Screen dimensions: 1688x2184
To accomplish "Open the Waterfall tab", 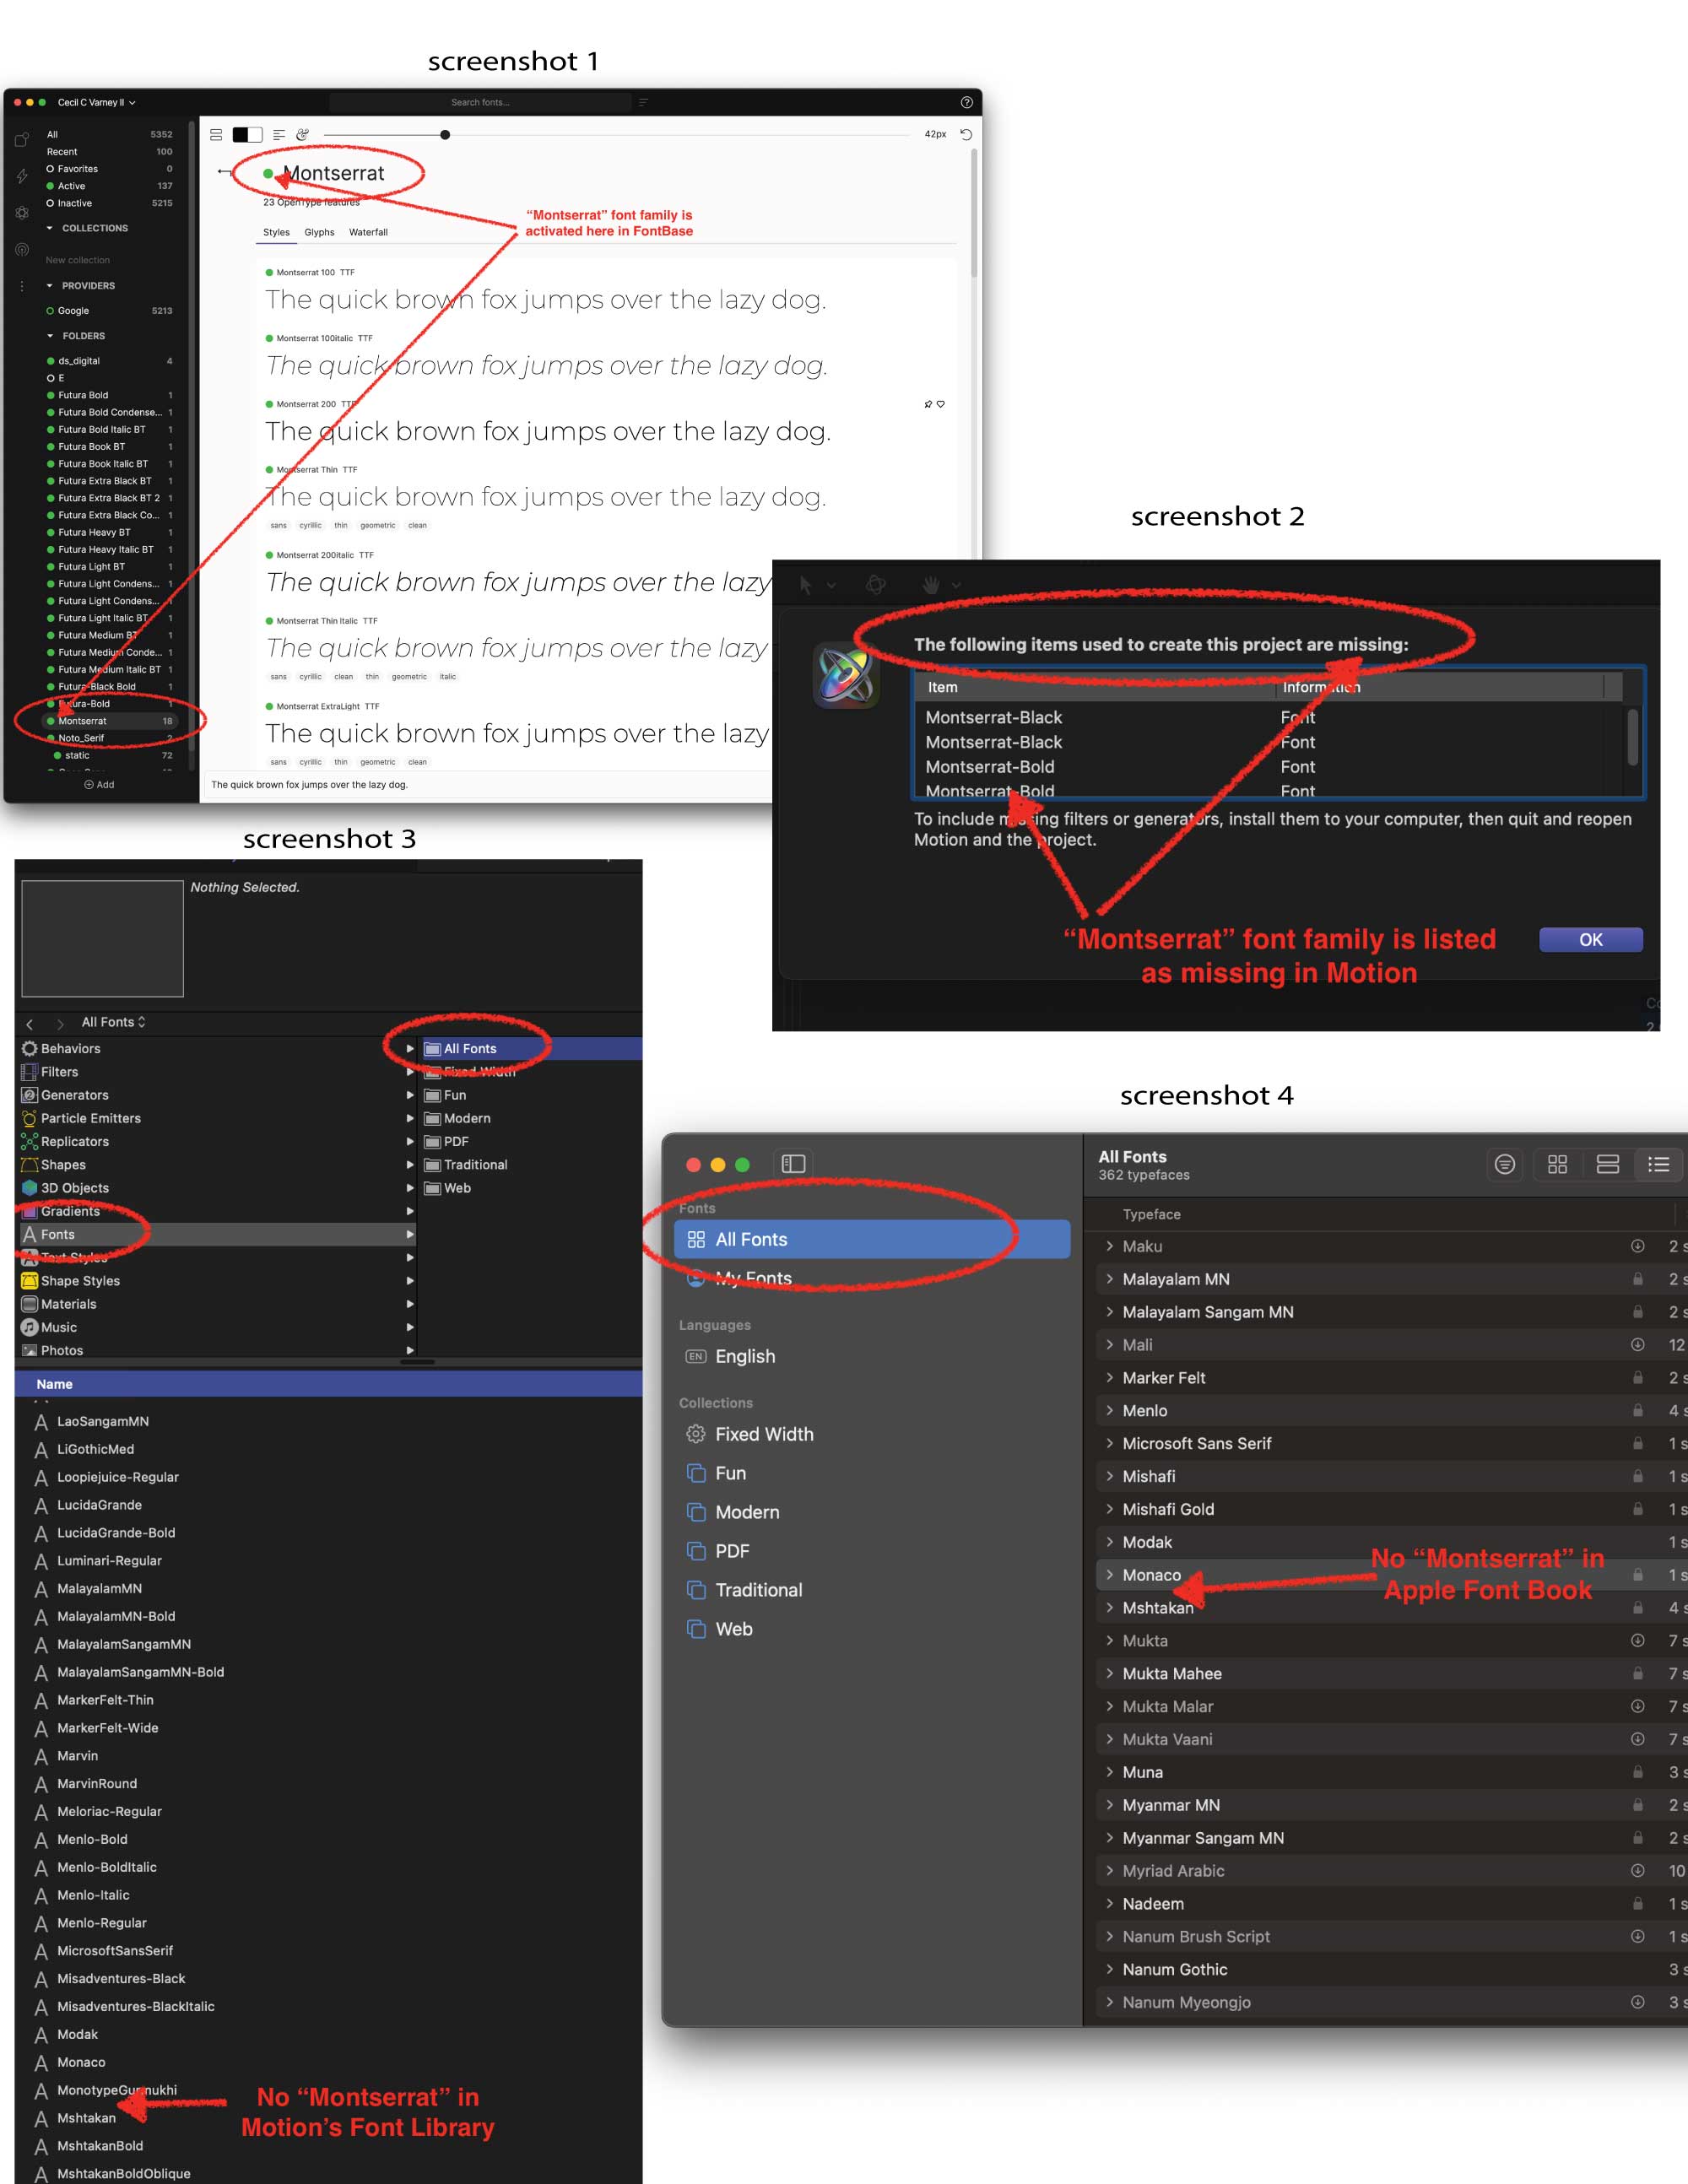I will point(368,232).
